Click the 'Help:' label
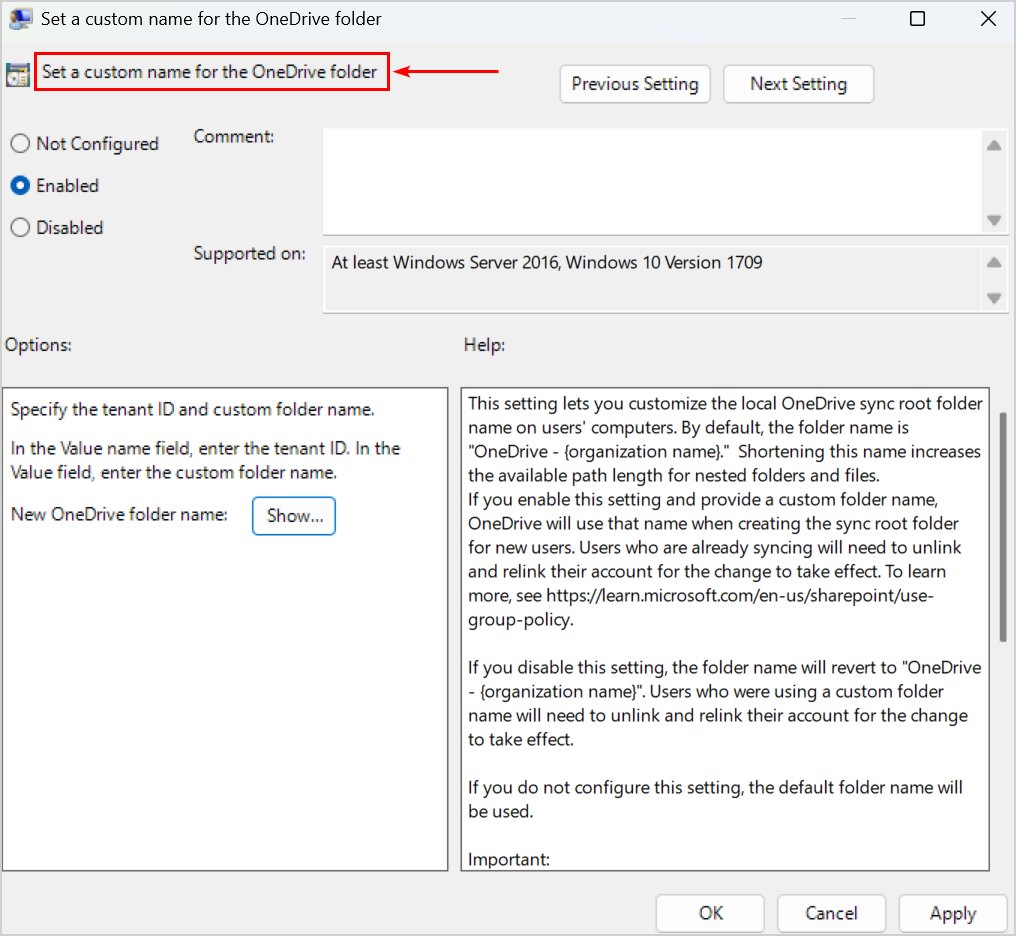The width and height of the screenshot is (1016, 936). (x=484, y=345)
